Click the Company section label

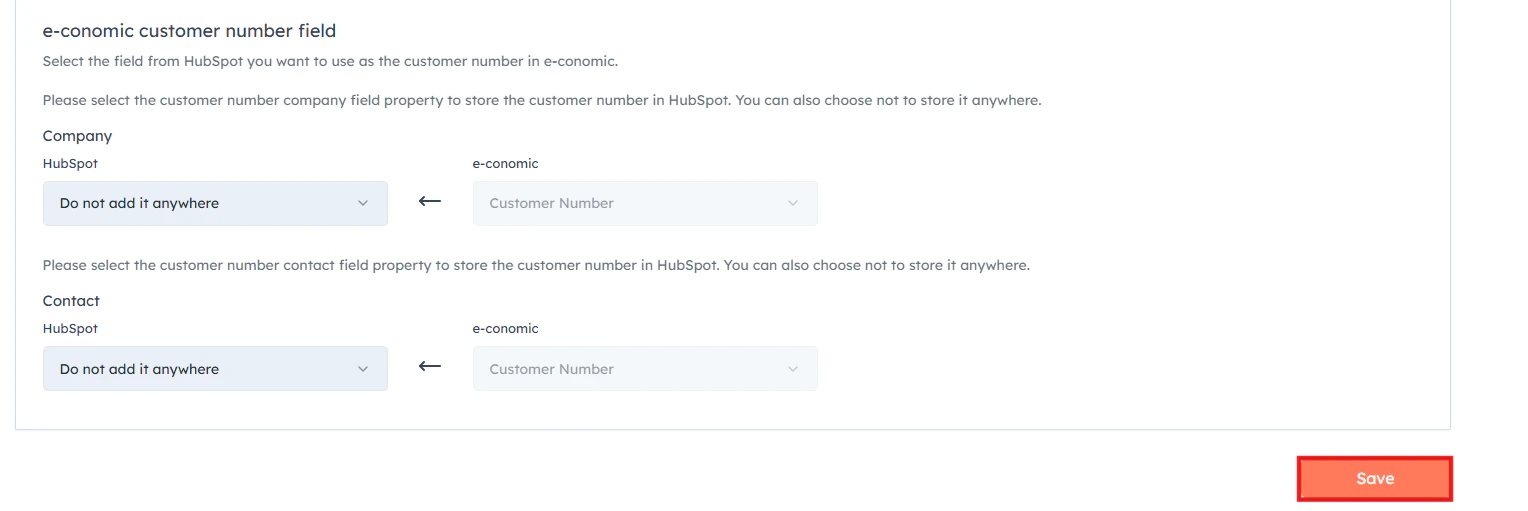coord(77,136)
